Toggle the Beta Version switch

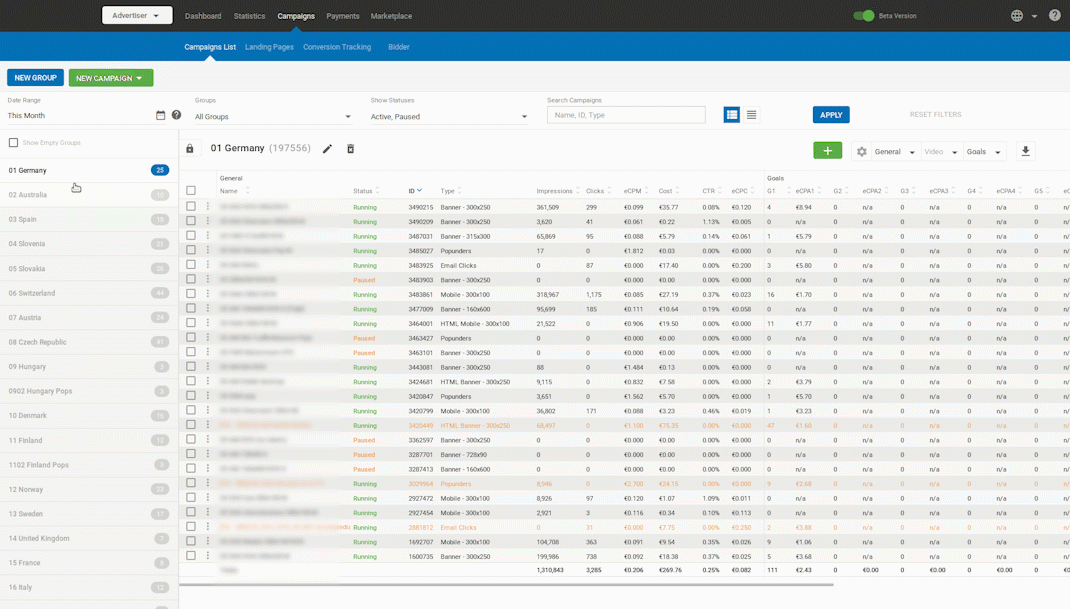(864, 16)
